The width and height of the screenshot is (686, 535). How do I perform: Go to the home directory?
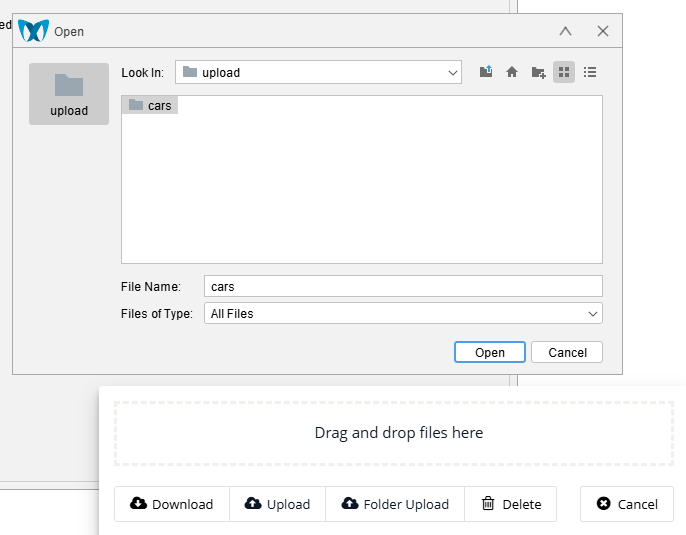[512, 72]
